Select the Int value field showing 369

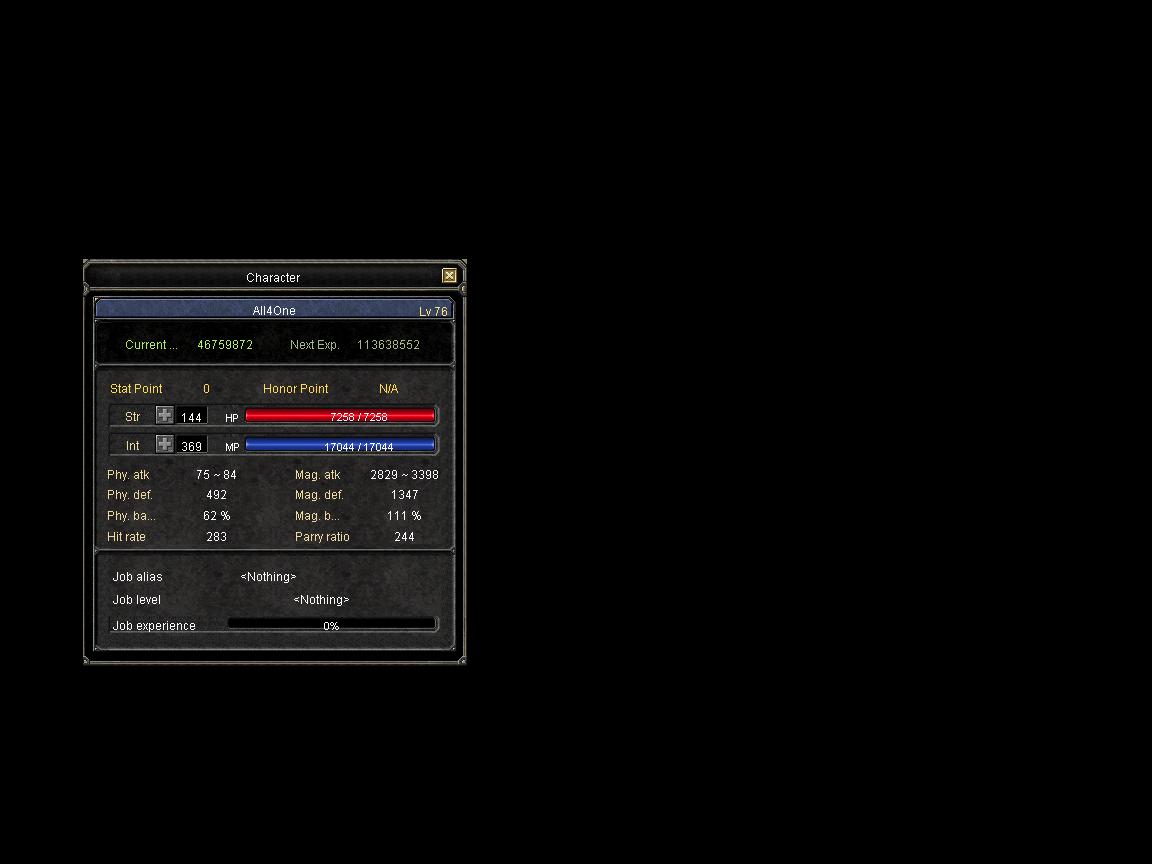[192, 446]
